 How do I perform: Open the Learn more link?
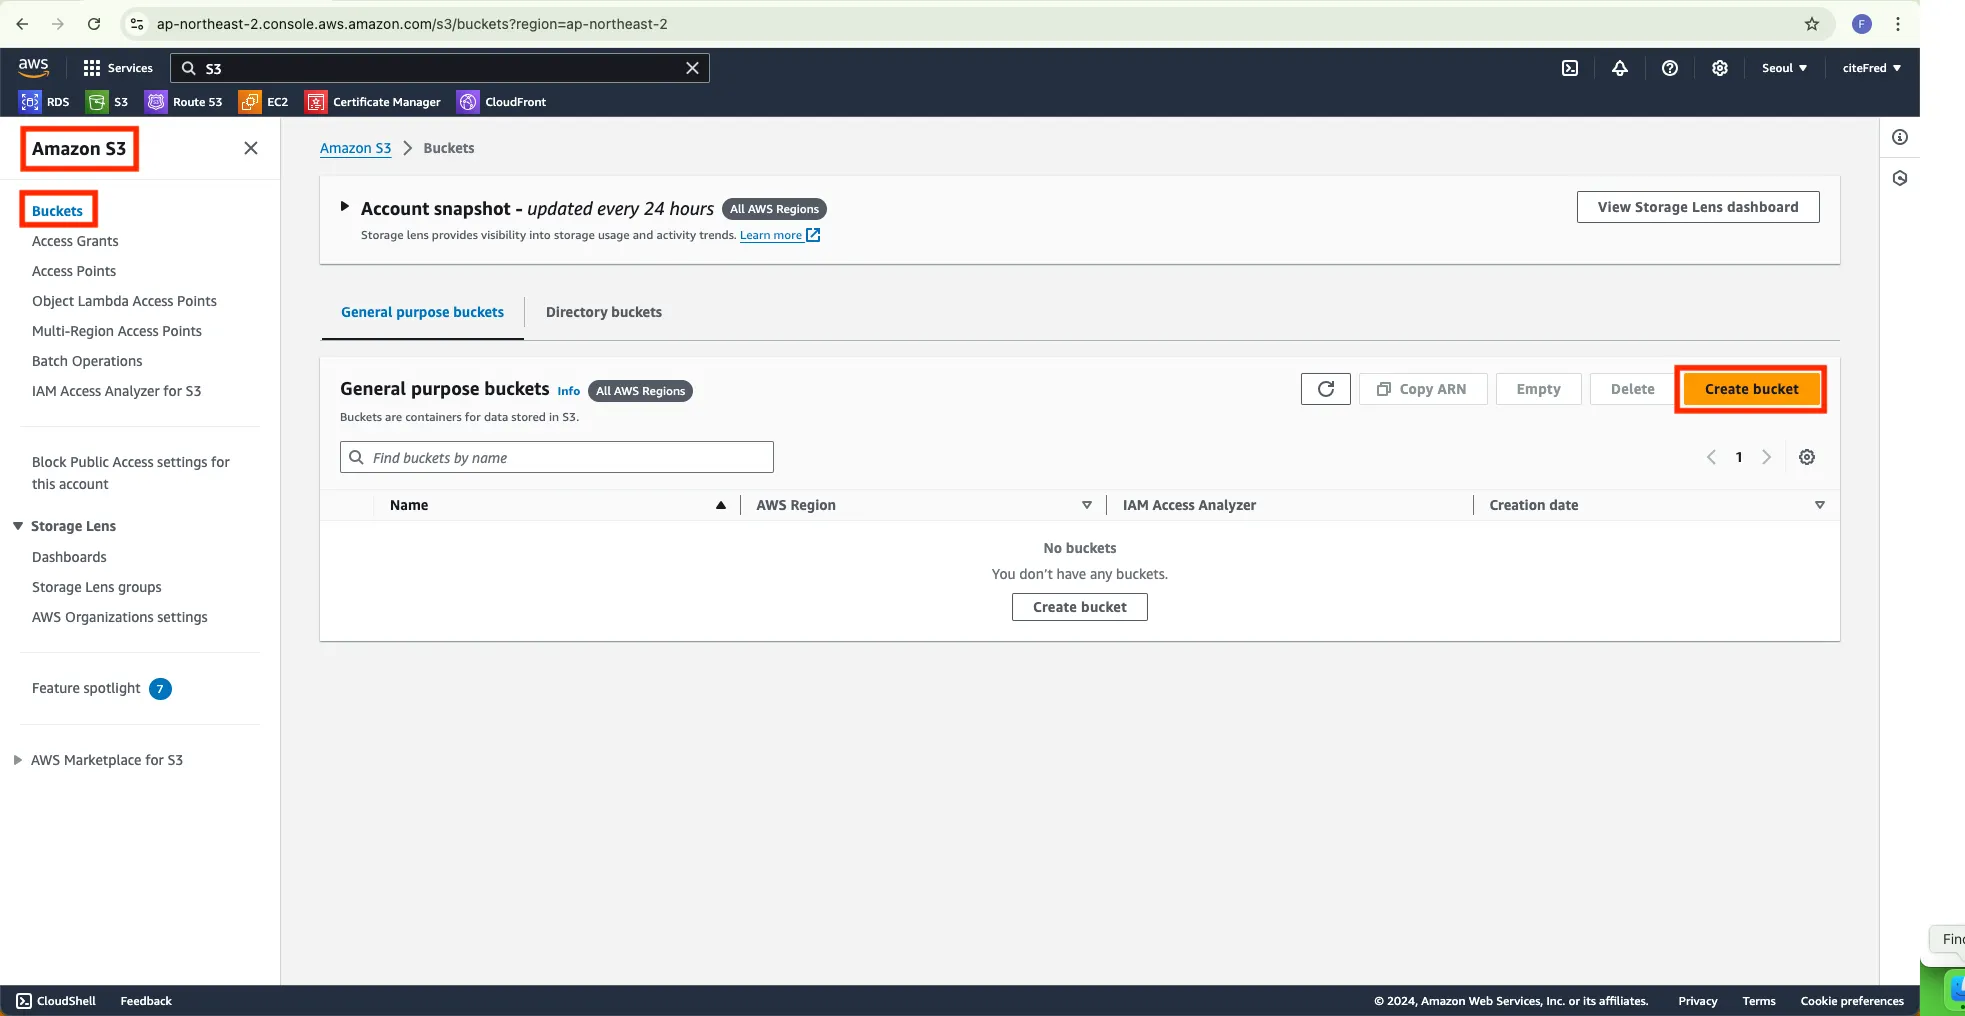(780, 235)
